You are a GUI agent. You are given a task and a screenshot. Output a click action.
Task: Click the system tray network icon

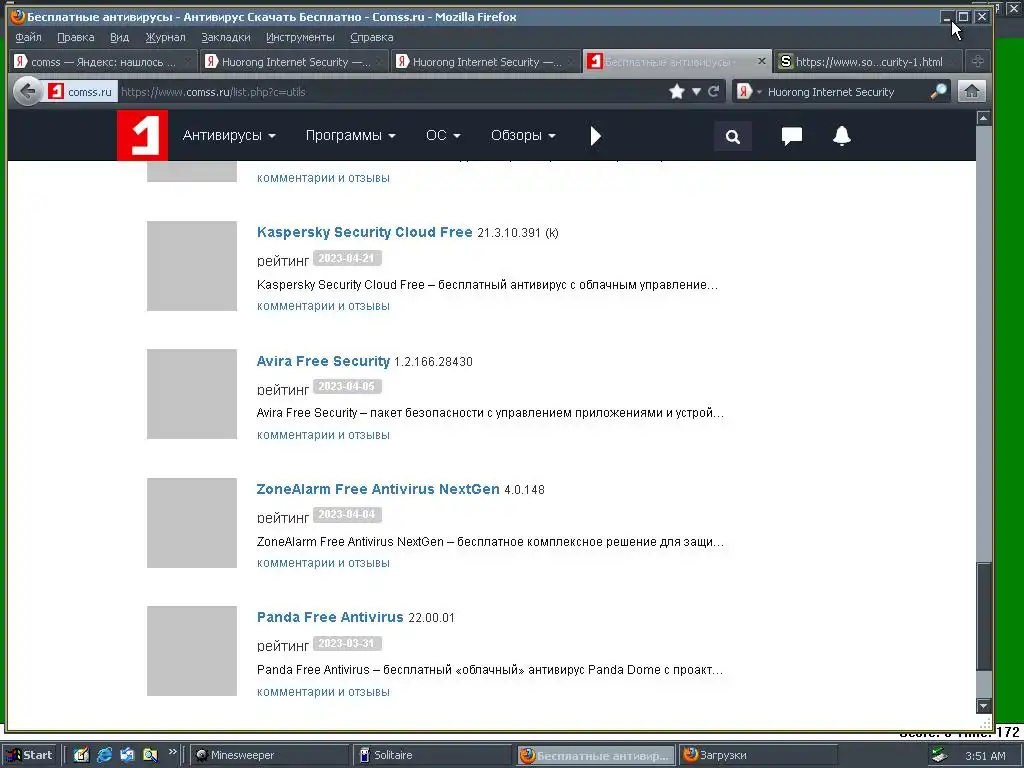tap(939, 755)
